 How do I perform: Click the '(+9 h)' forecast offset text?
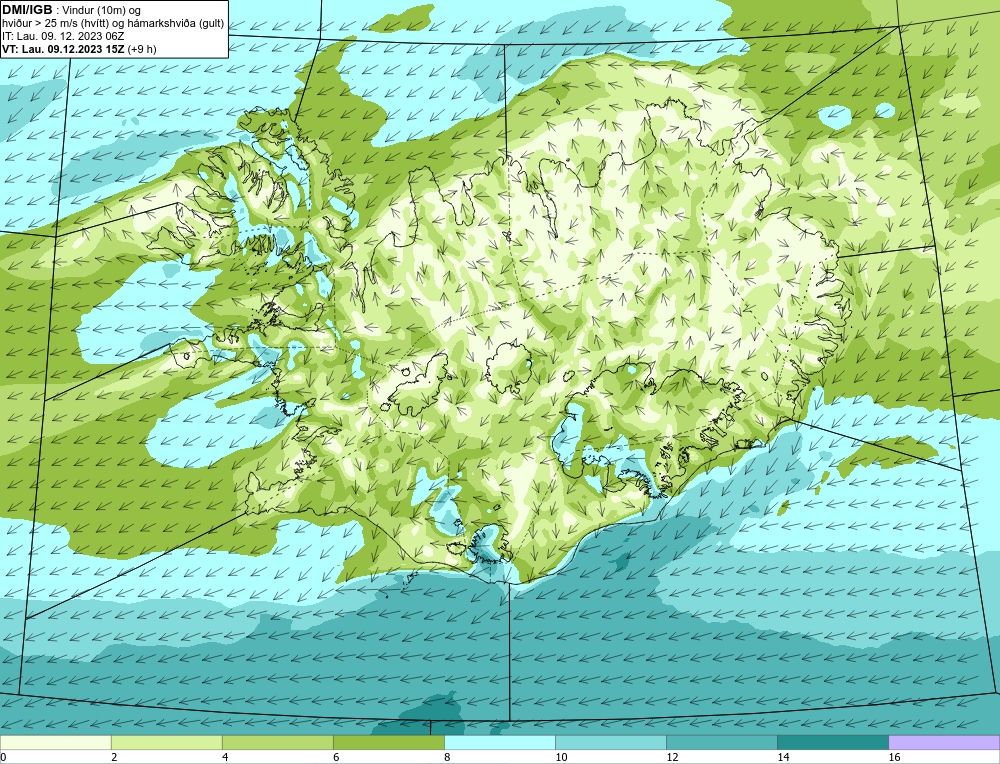click(142, 49)
